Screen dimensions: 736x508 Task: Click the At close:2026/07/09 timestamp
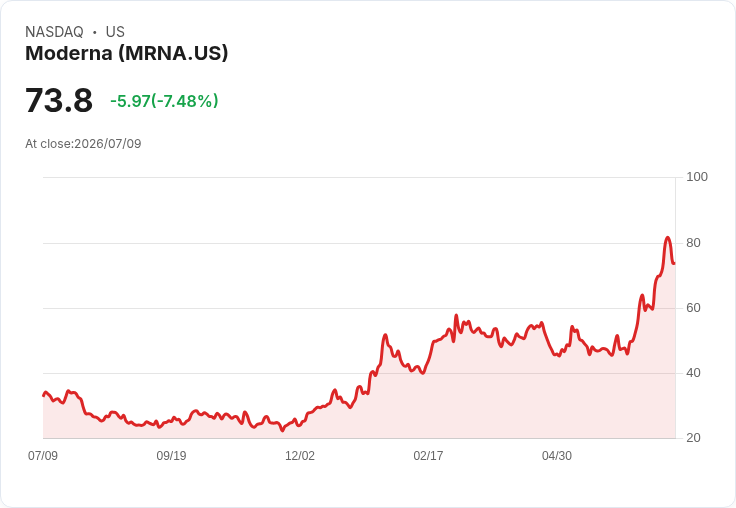pos(83,144)
